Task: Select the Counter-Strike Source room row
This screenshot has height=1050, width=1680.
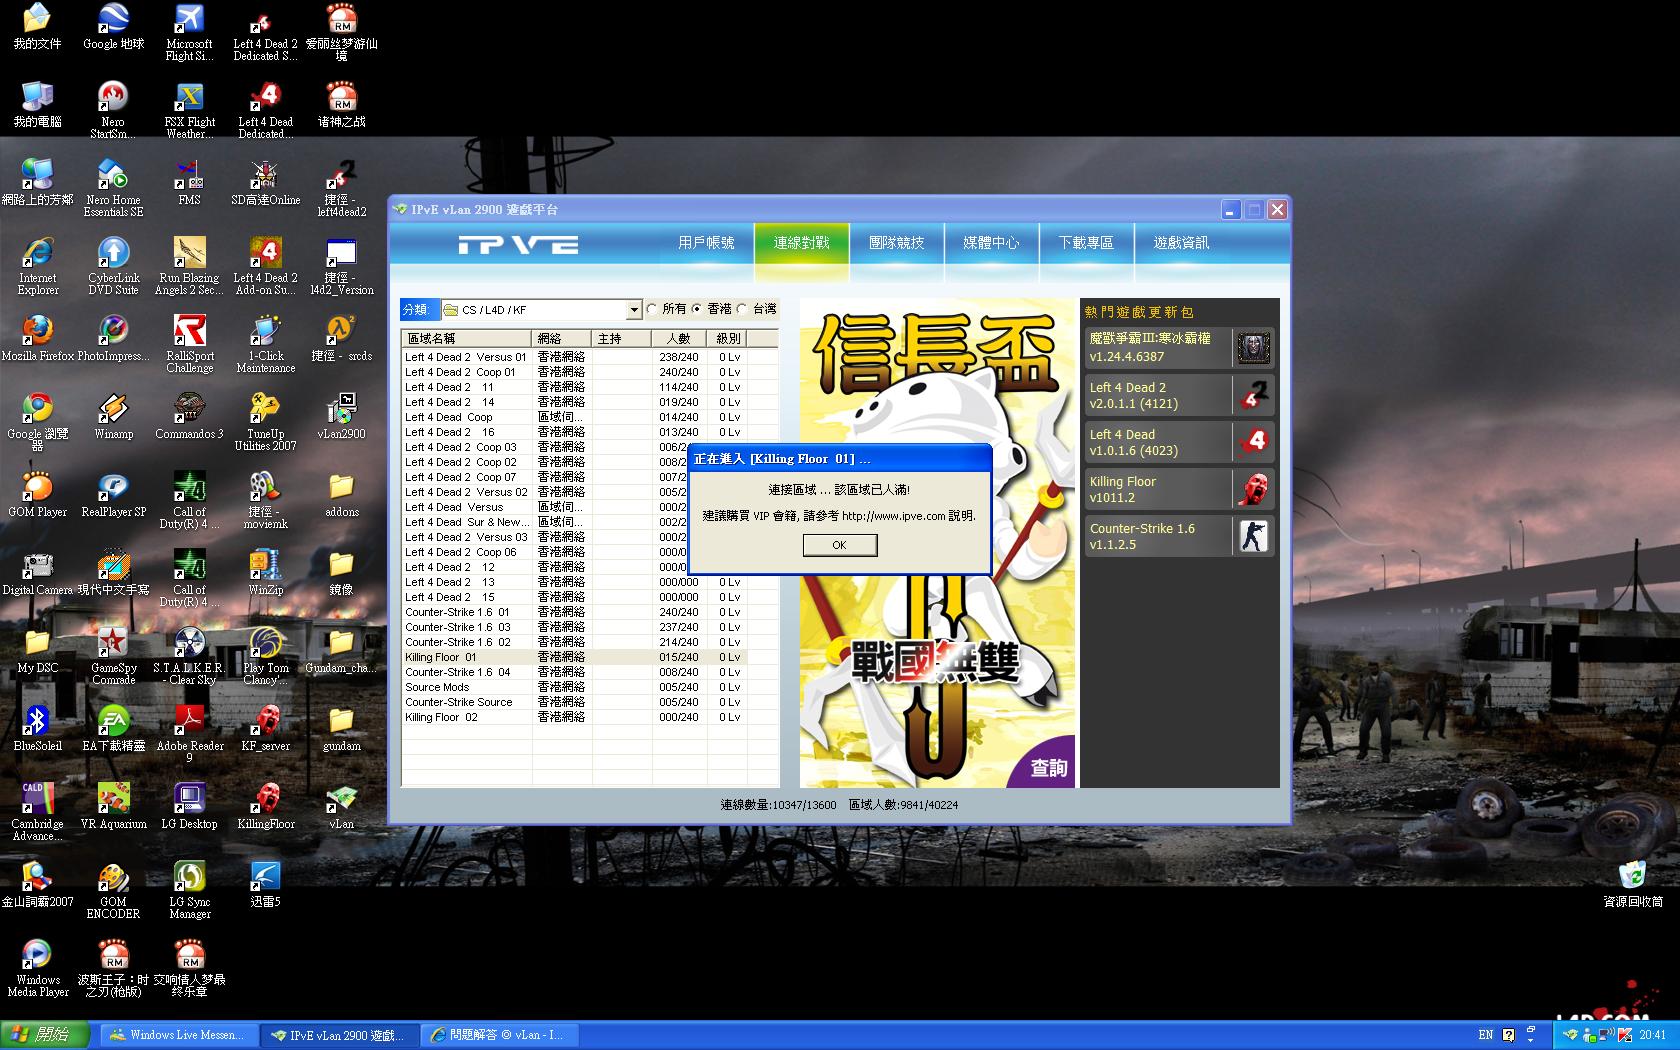Action: pyautogui.click(x=459, y=702)
